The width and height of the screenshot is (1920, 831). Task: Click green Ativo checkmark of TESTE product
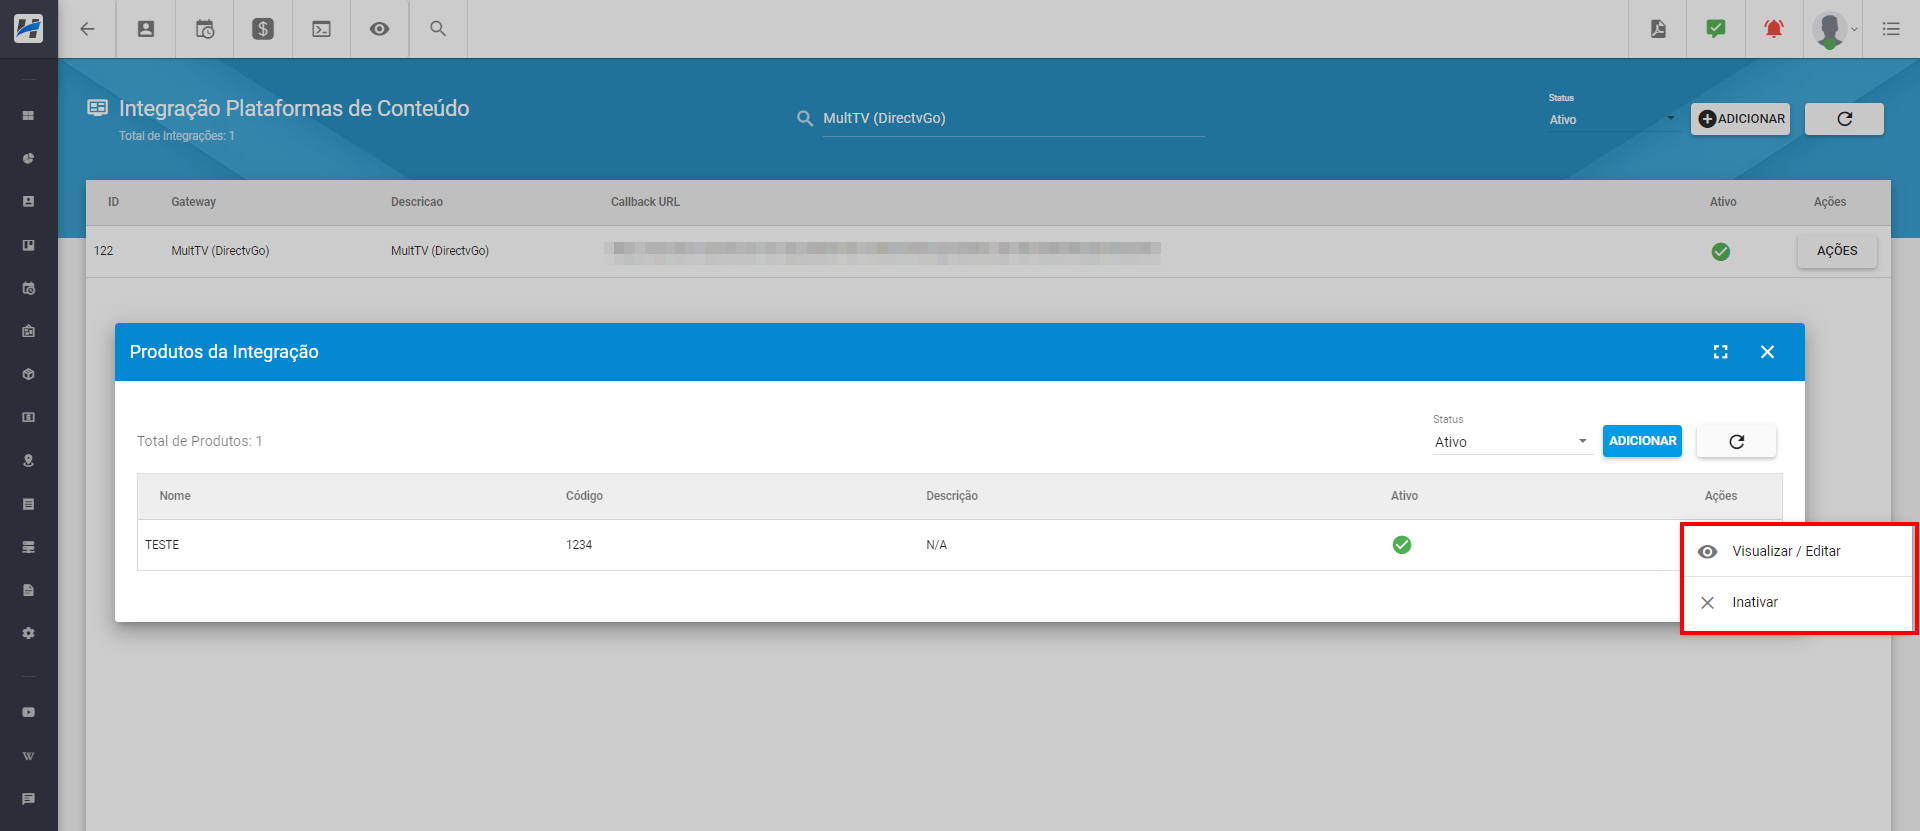tap(1402, 545)
